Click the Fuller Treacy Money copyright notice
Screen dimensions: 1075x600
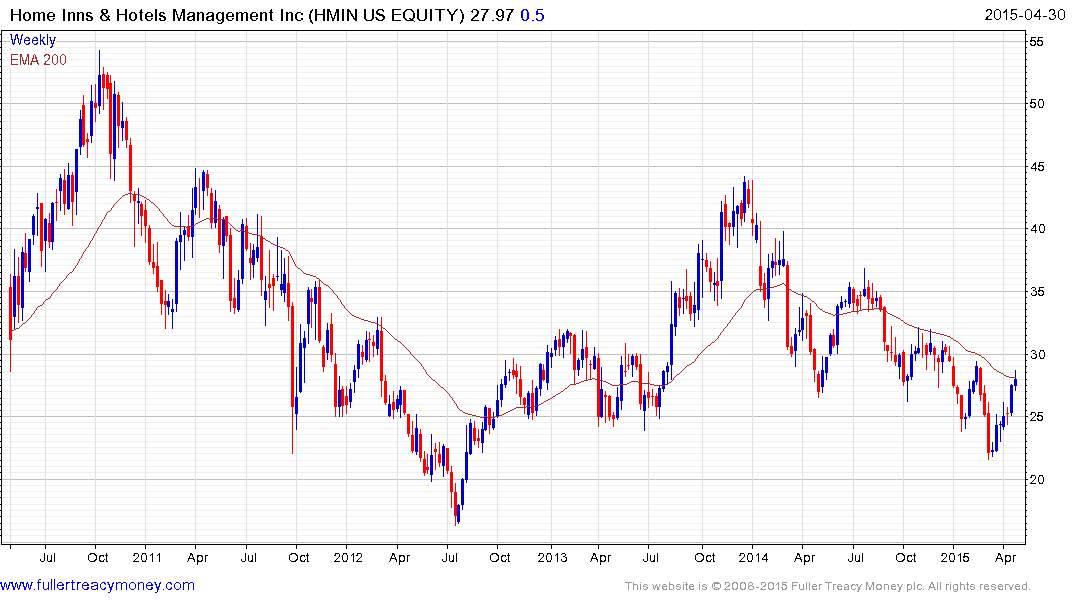point(827,586)
